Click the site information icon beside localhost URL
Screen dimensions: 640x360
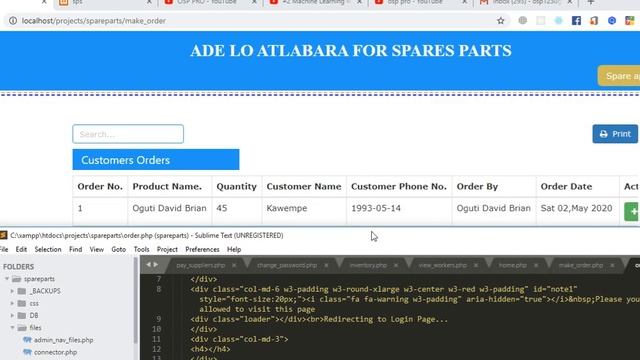(x=13, y=20)
